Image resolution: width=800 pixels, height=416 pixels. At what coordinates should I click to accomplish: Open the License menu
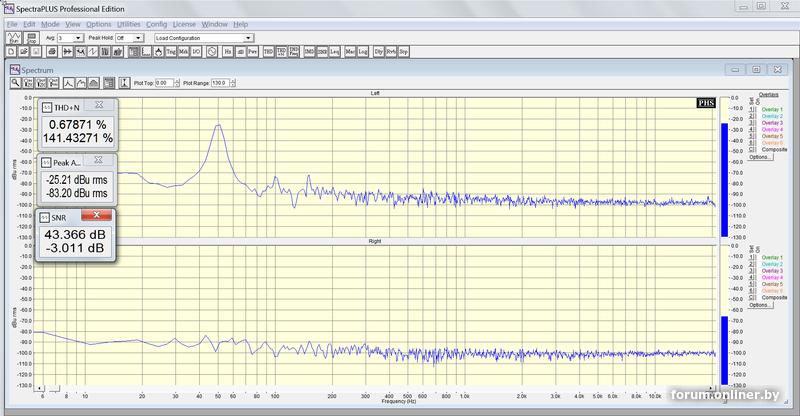pos(184,24)
